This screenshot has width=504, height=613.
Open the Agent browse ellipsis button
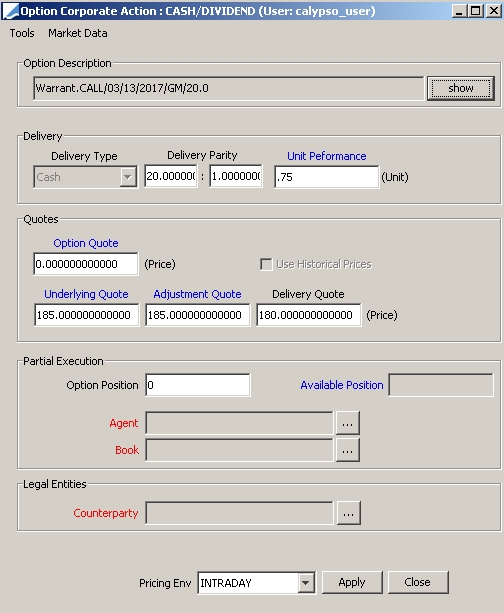click(x=348, y=423)
